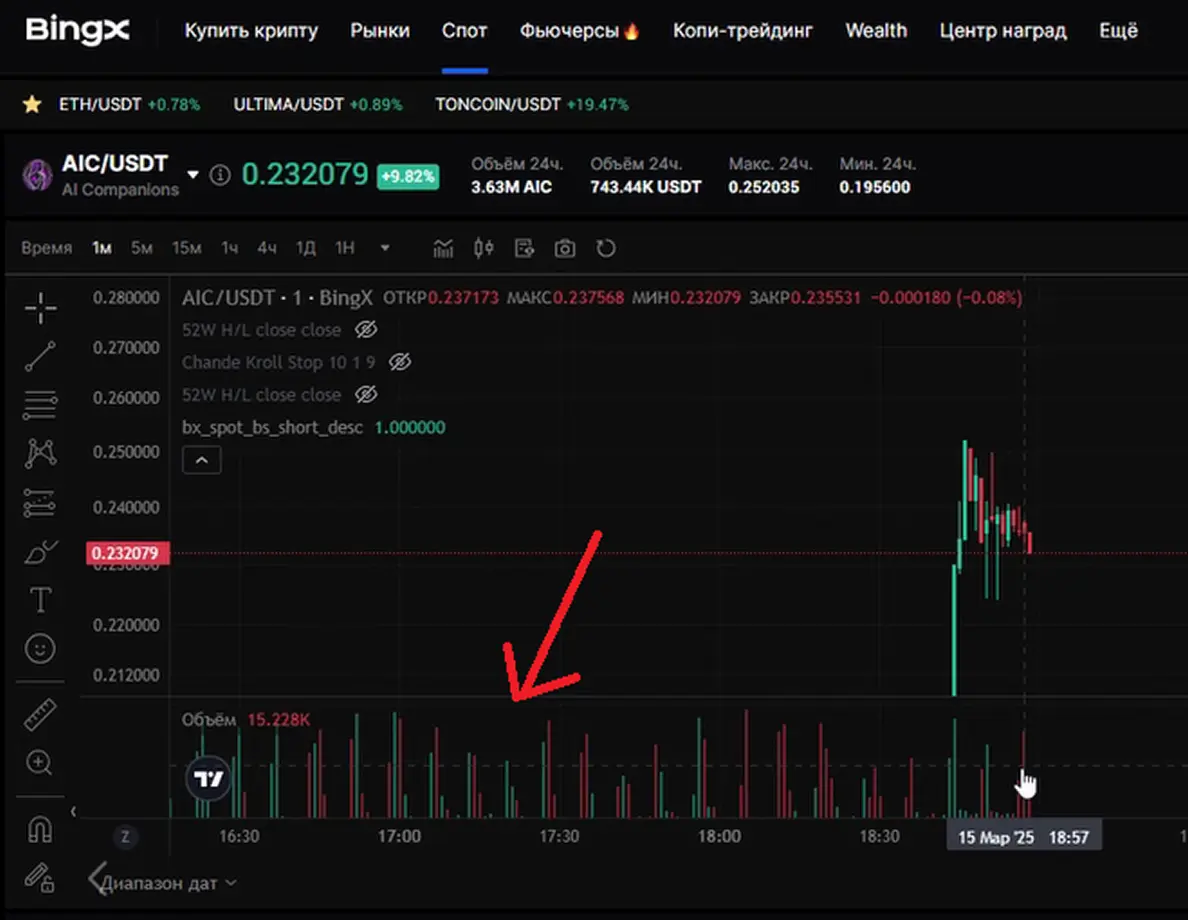Select the Text annotation tool
Screen dimensions: 1188x920
click(x=40, y=600)
